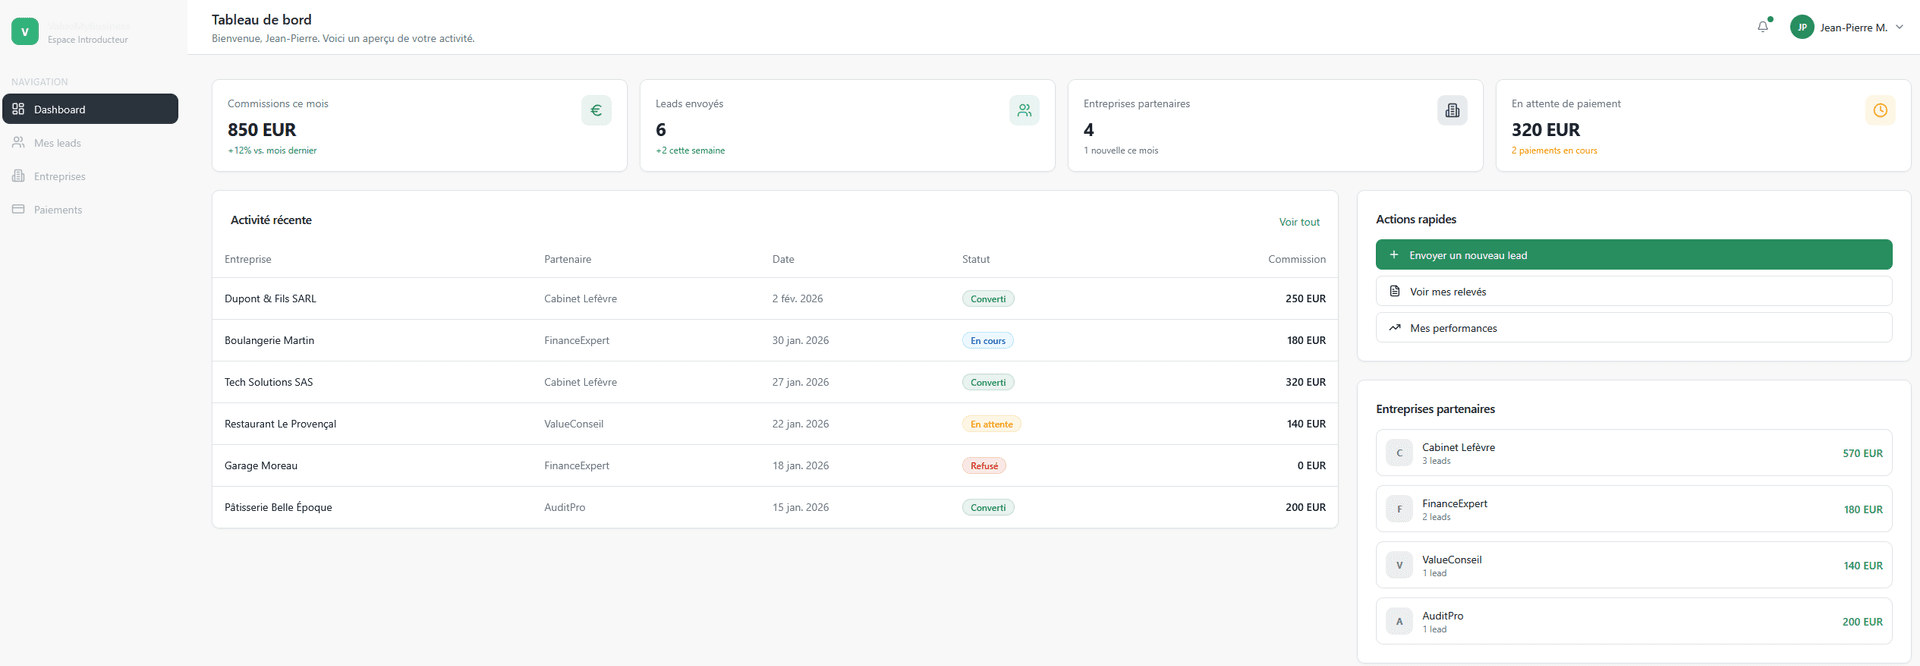1920x666 pixels.
Task: Click +2 cette semaine text
Action: tap(690, 151)
